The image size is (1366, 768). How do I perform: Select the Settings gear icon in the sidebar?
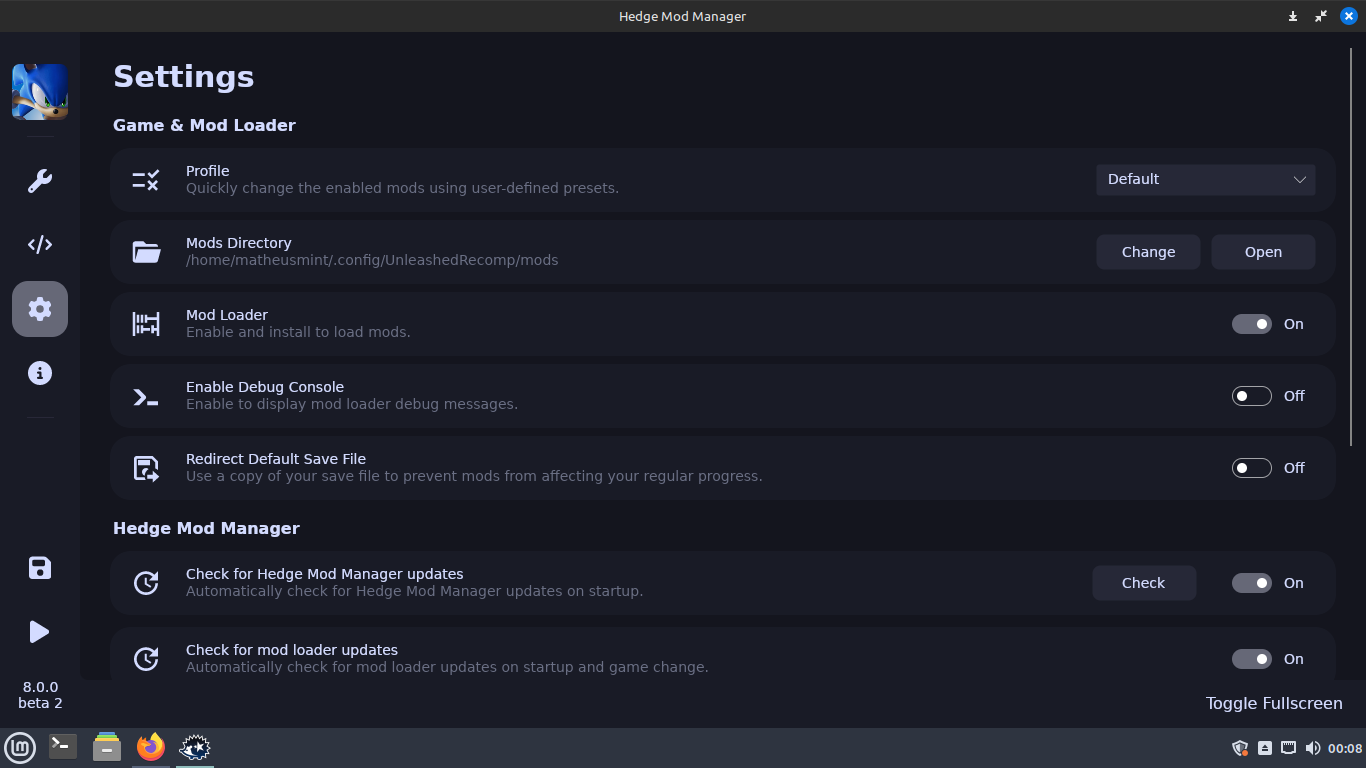[40, 309]
